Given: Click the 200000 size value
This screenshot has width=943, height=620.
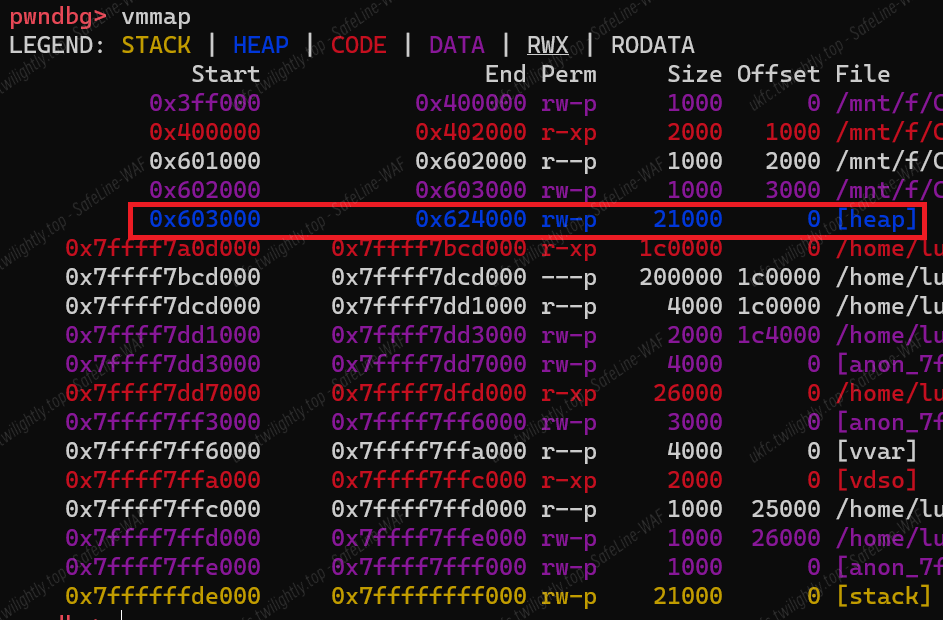Looking at the screenshot, I should [680, 277].
